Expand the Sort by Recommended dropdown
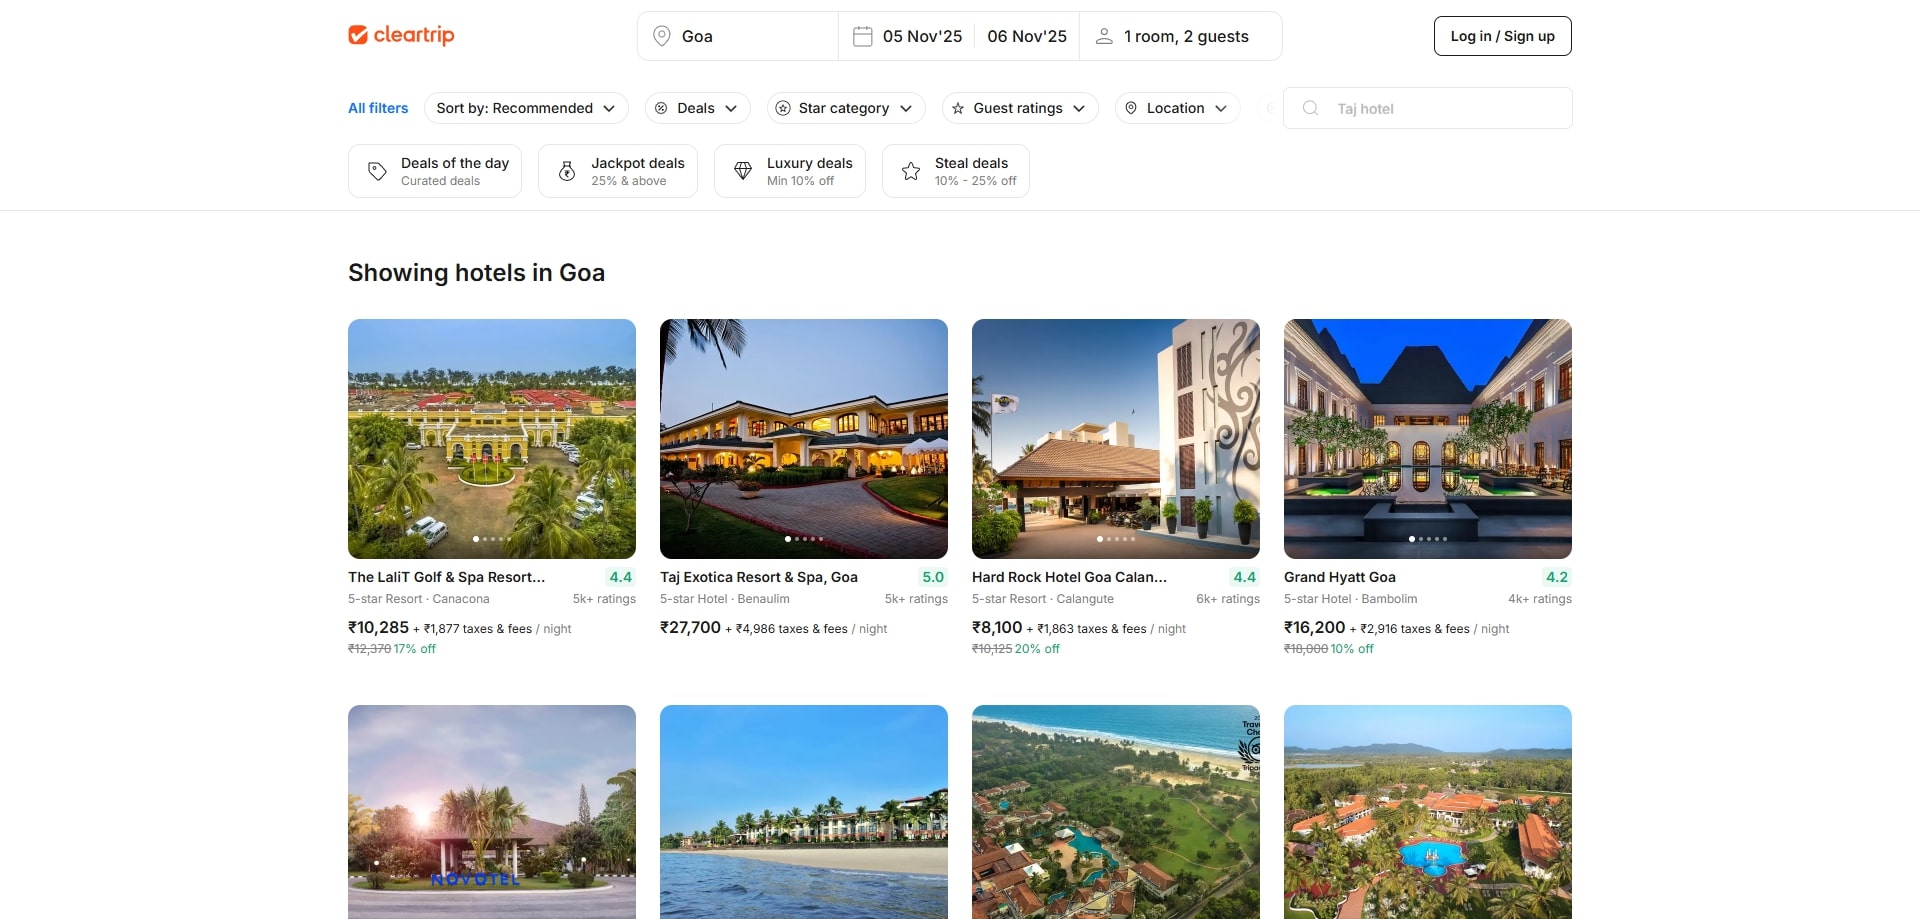The width and height of the screenshot is (1920, 919). tap(526, 108)
